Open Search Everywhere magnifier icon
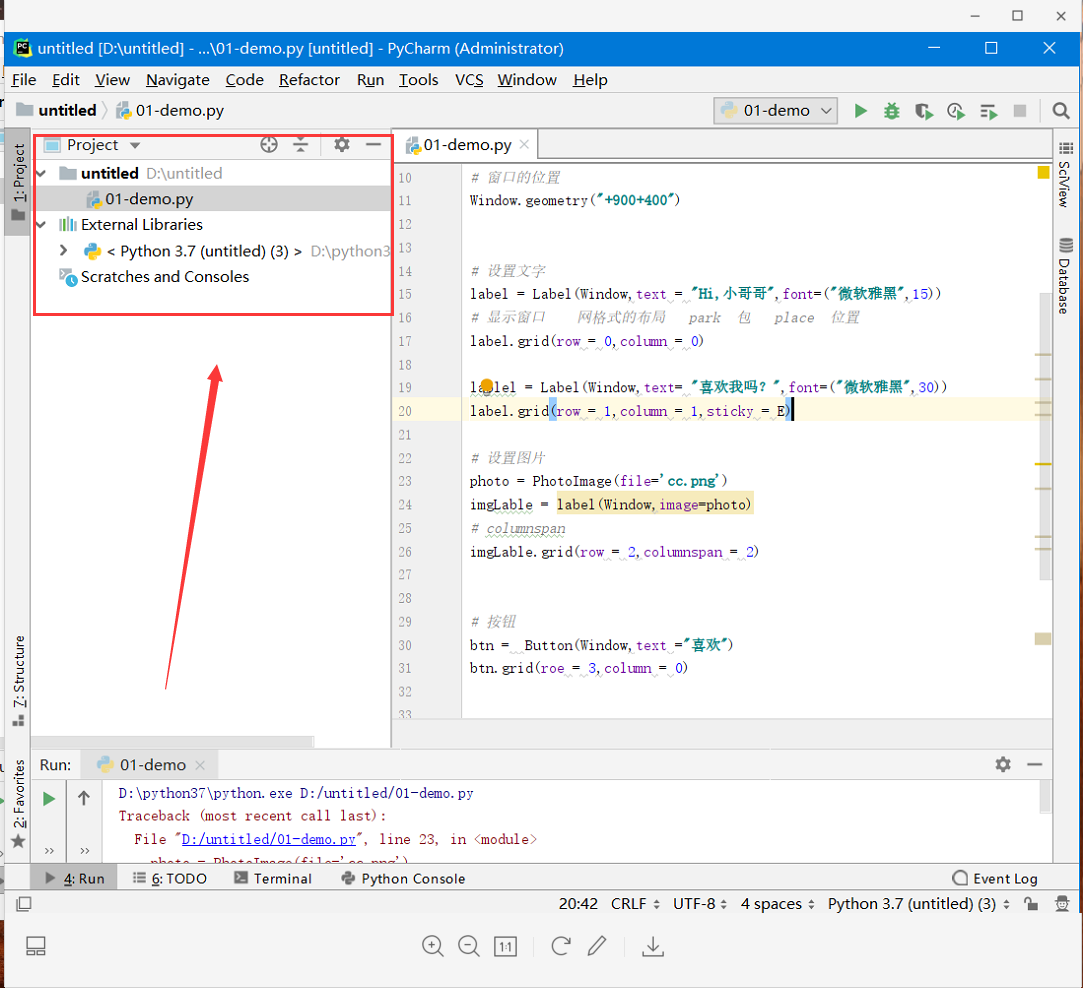This screenshot has height=988, width=1083. pyautogui.click(x=1061, y=111)
